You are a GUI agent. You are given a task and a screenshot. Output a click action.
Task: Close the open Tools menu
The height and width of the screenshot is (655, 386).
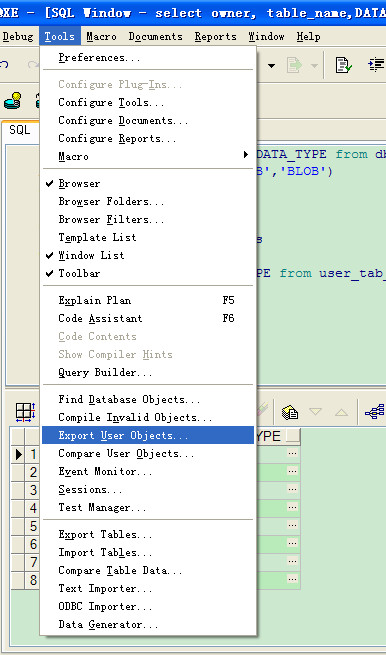tap(60, 37)
